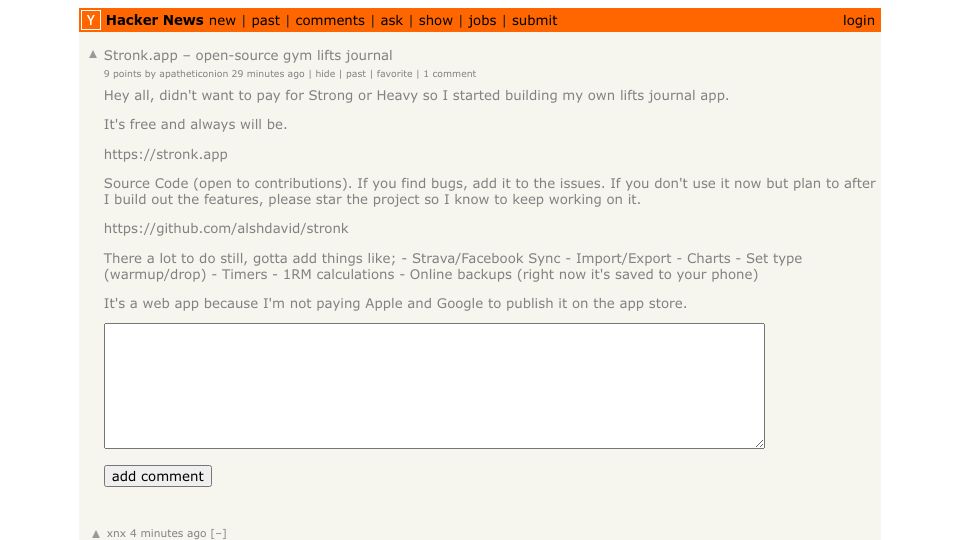Go to the new stories page

[222, 20]
